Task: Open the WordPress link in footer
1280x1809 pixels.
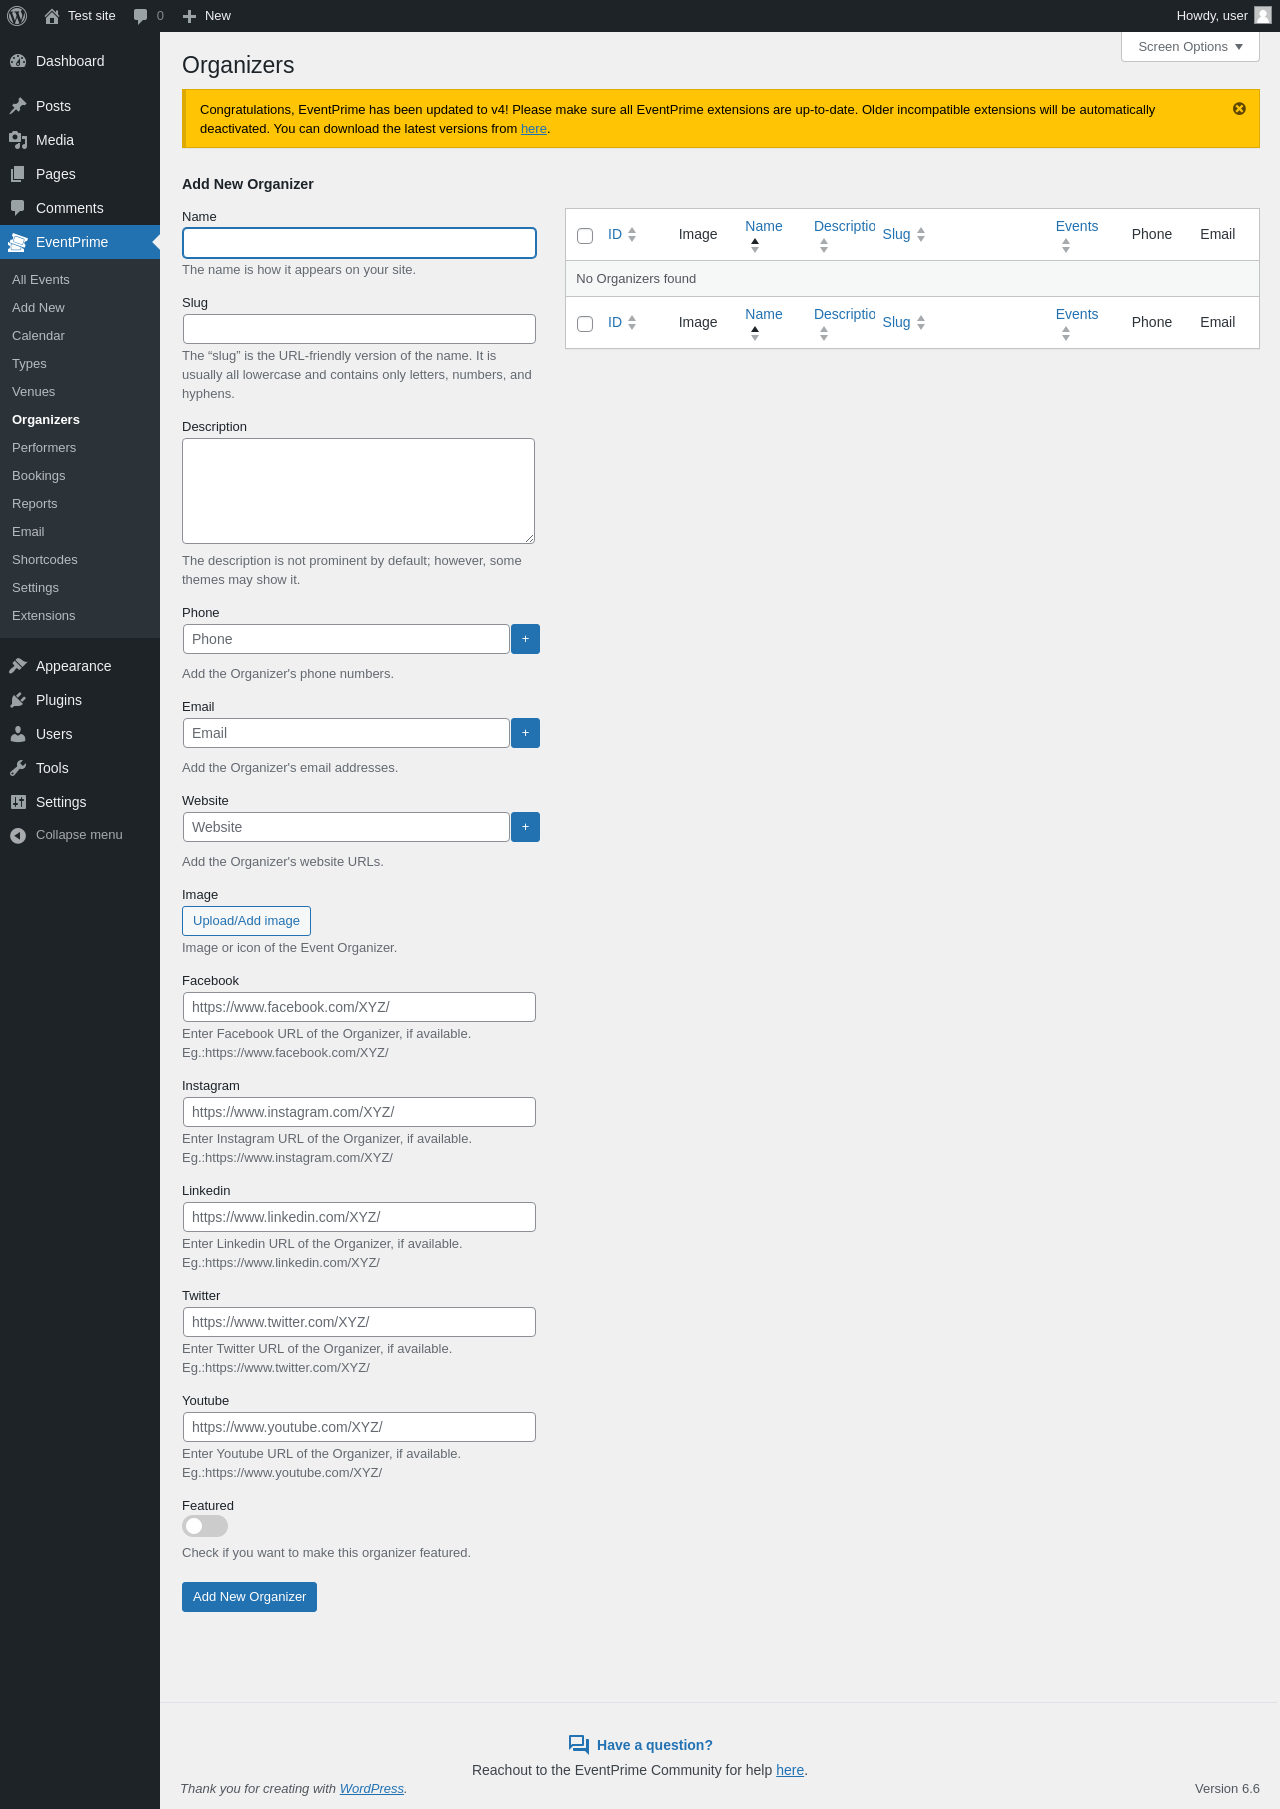Action: pos(372,1789)
